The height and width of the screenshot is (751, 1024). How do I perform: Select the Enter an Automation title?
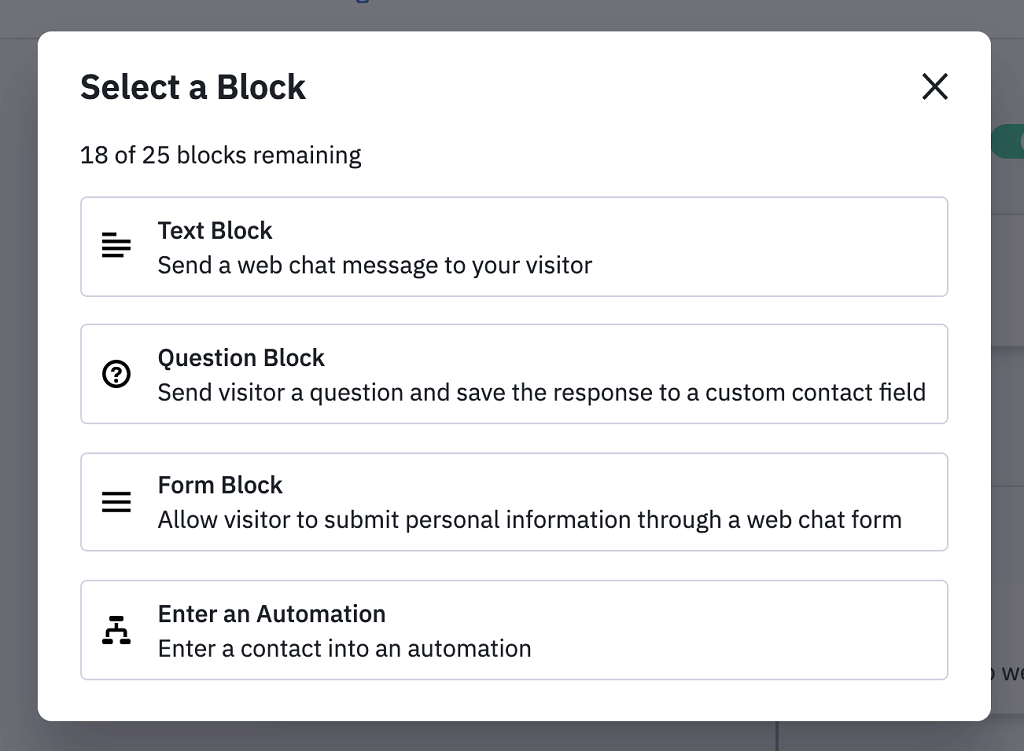[x=271, y=613]
